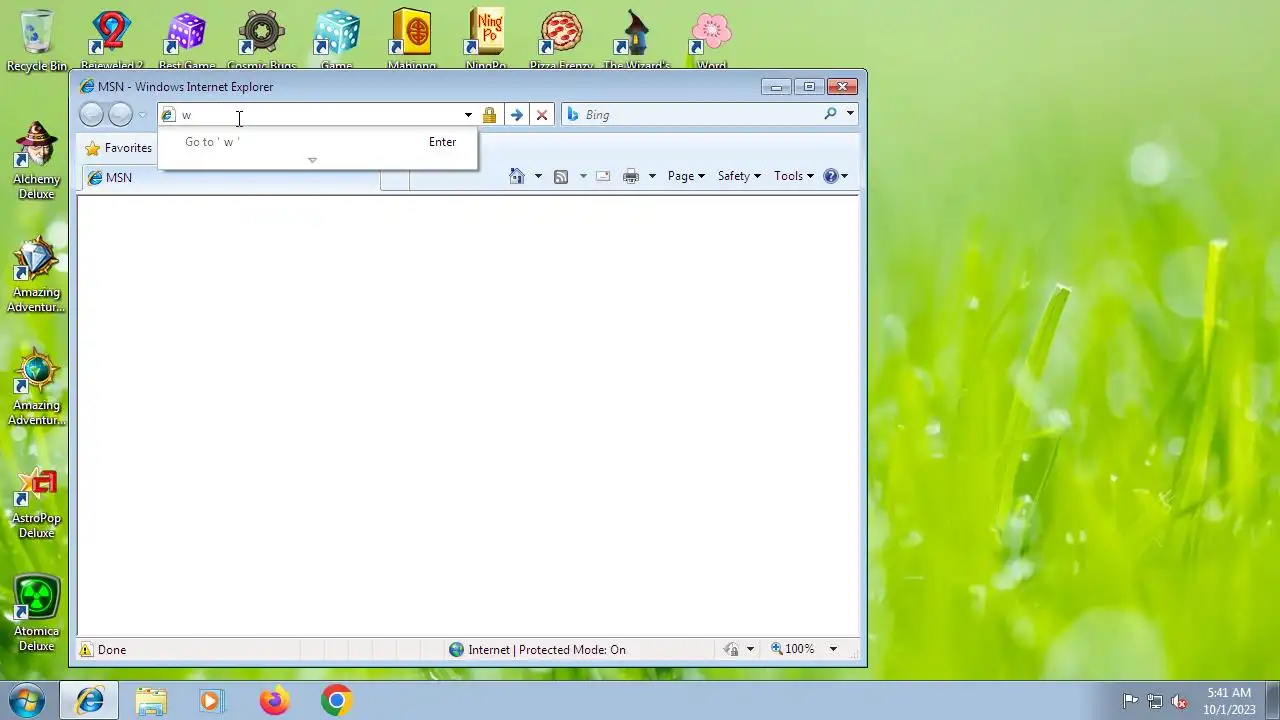
Task: Select the Bejeweled 2 desktop shortcut
Action: pos(112,42)
